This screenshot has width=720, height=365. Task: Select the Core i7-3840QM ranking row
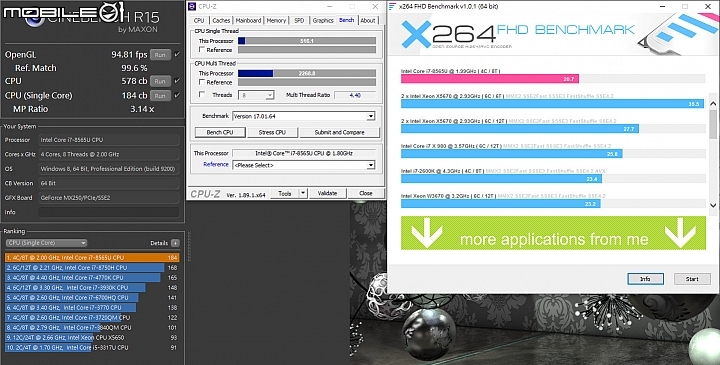(x=92, y=328)
